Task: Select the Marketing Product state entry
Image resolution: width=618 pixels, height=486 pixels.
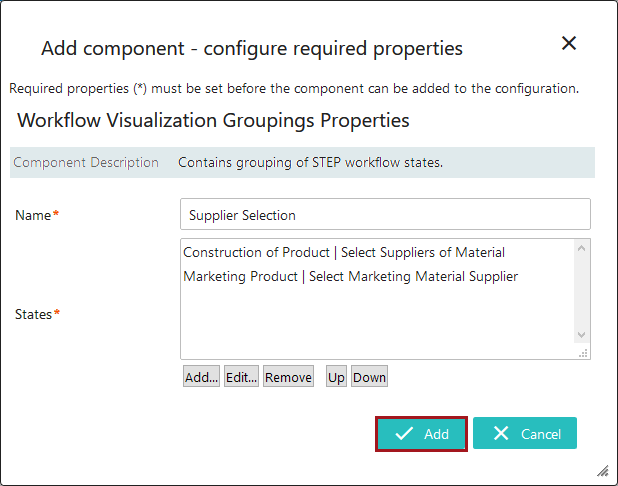Action: (x=350, y=276)
